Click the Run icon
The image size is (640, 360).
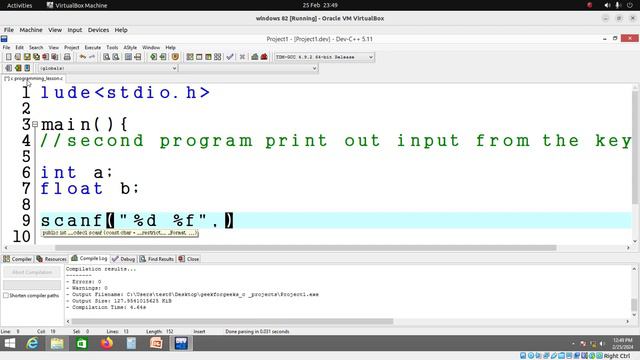pyautogui.click(x=199, y=57)
